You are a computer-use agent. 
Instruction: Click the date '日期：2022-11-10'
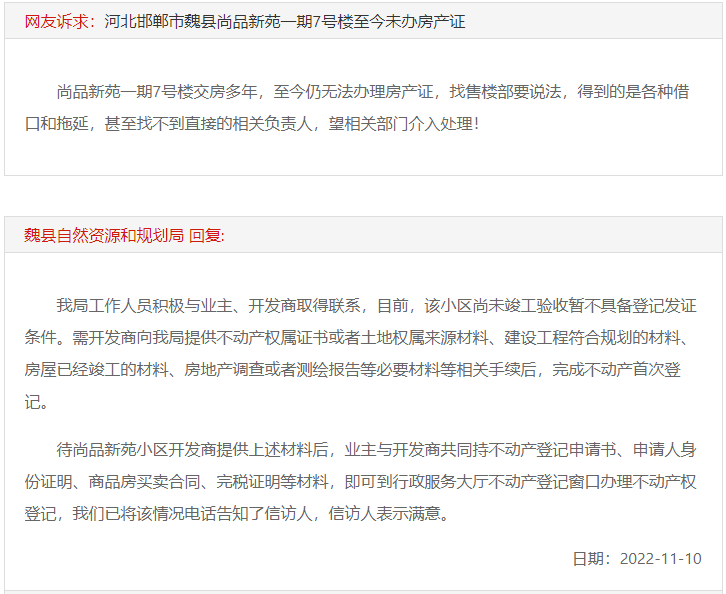637,558
